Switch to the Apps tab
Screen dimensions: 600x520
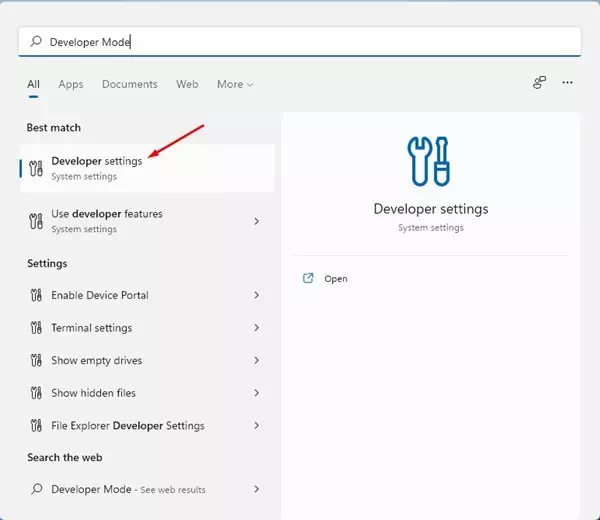[x=71, y=84]
